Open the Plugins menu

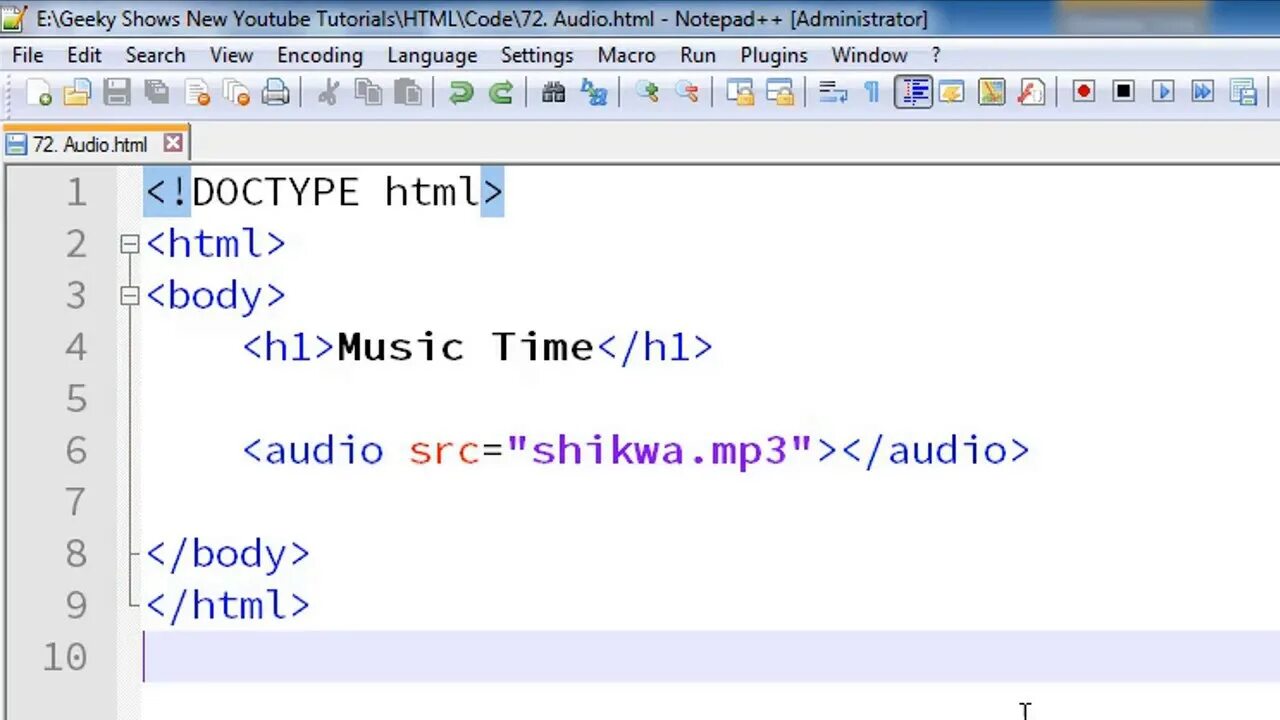click(x=773, y=55)
